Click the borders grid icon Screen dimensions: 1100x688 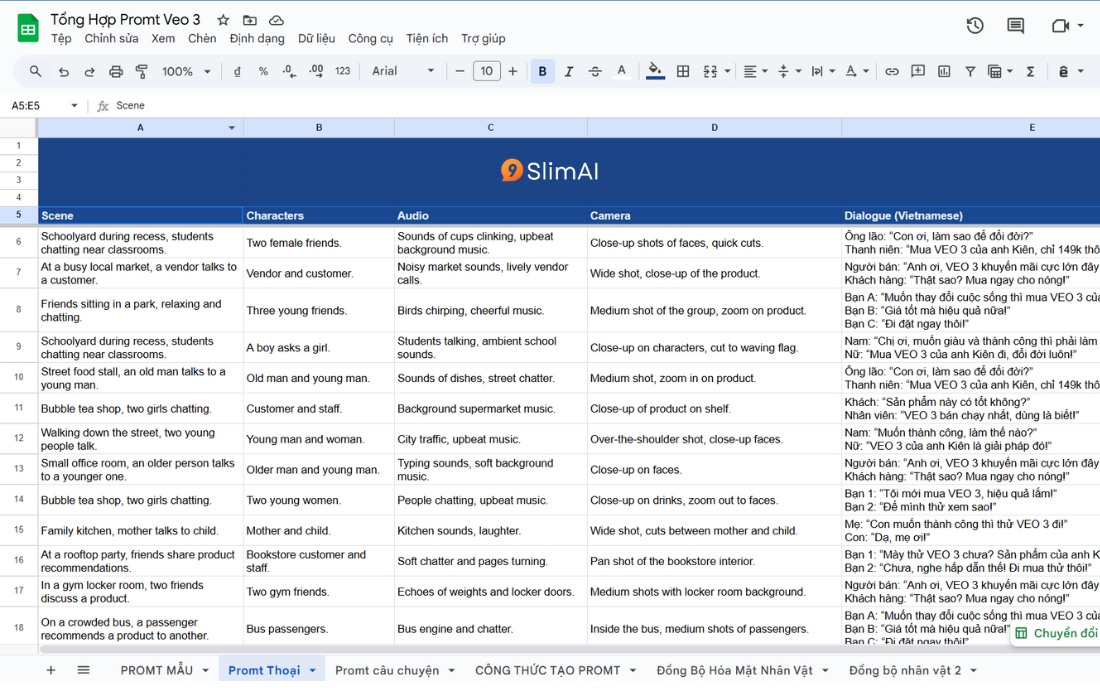point(683,71)
